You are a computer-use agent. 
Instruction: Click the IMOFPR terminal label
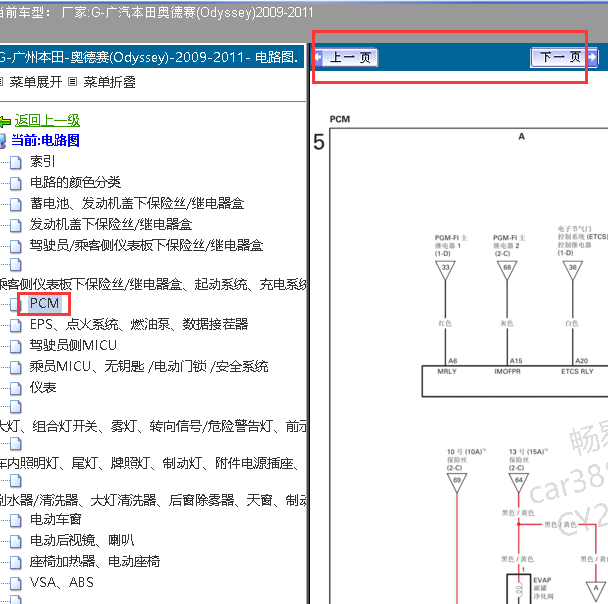(x=507, y=371)
